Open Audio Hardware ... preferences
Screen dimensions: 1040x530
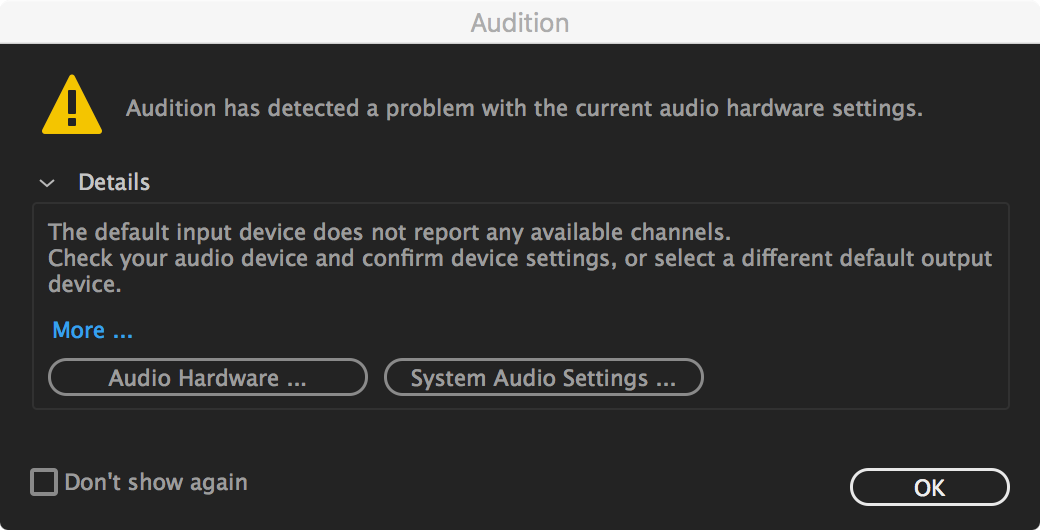tap(208, 378)
